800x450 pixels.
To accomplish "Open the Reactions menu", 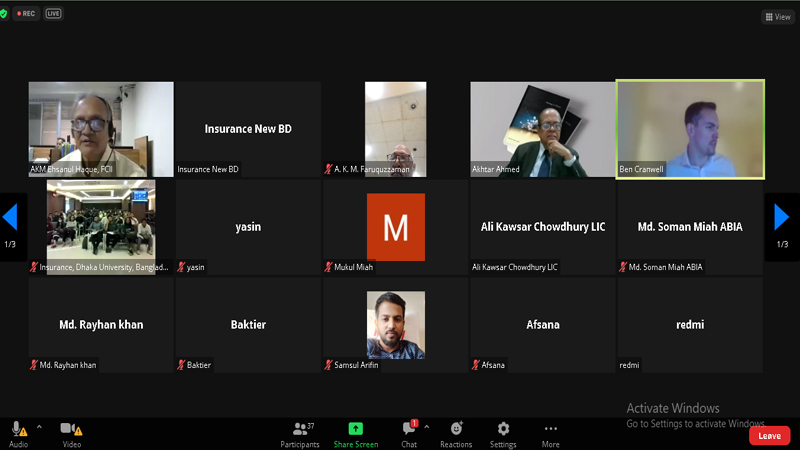I will [x=456, y=434].
